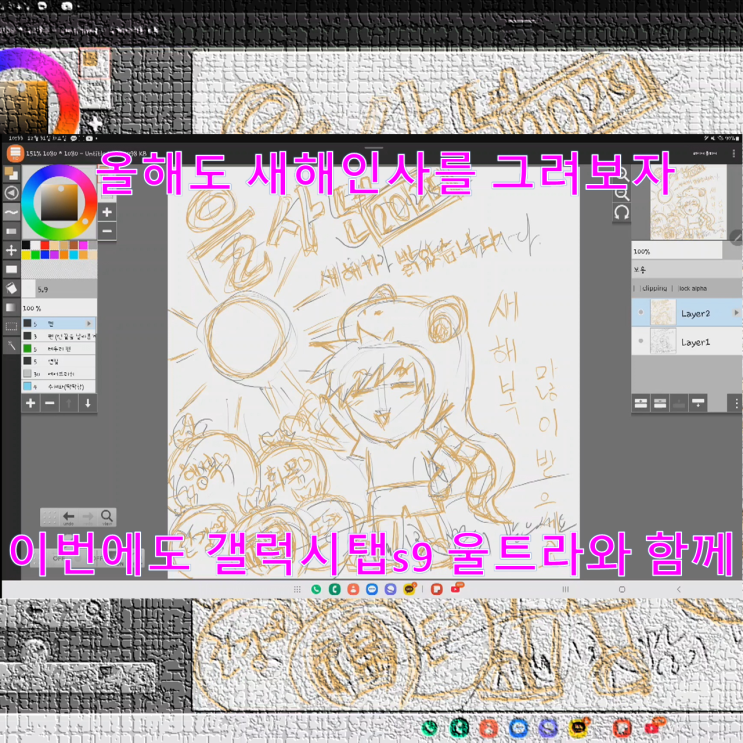Screen dimensions: 743x743
Task: Select the magic wand tool
Action: pos(11,346)
